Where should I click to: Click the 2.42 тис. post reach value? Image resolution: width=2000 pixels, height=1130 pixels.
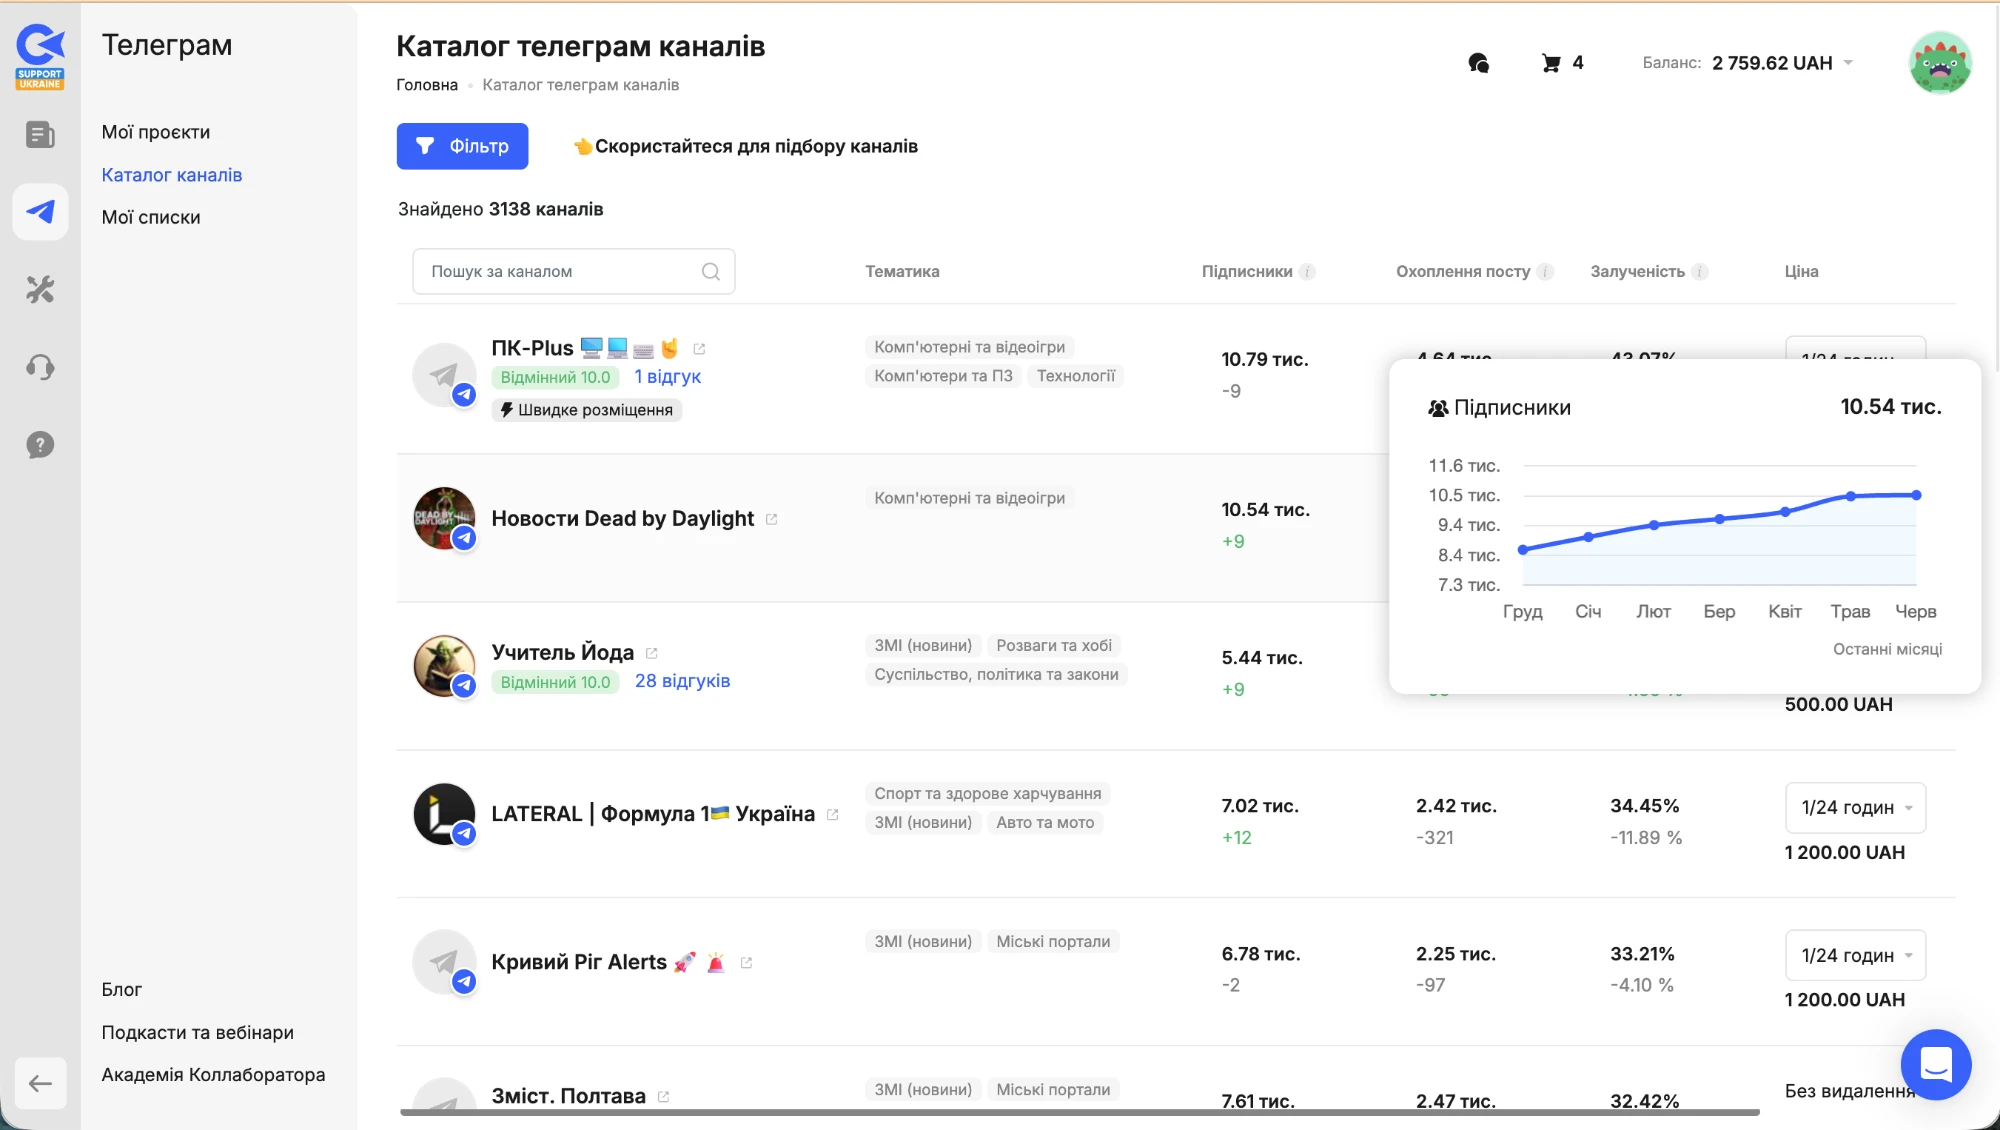pos(1456,806)
